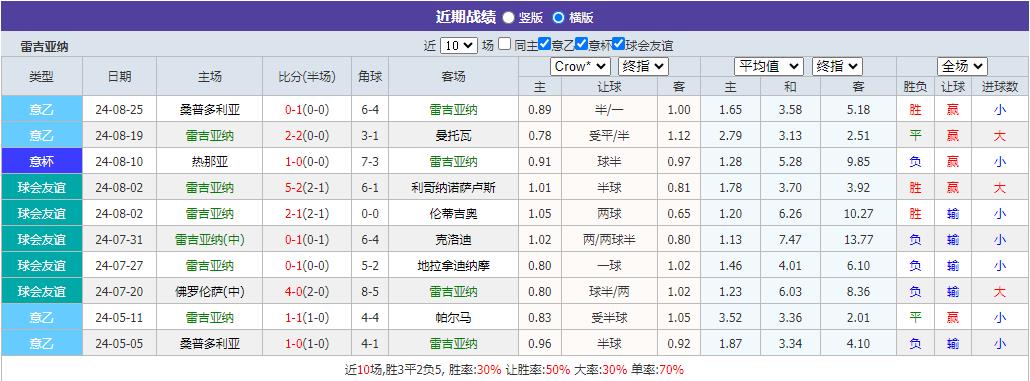Click draw odds 5.28 cell
Screen dimensions: 1030x381
(790, 162)
